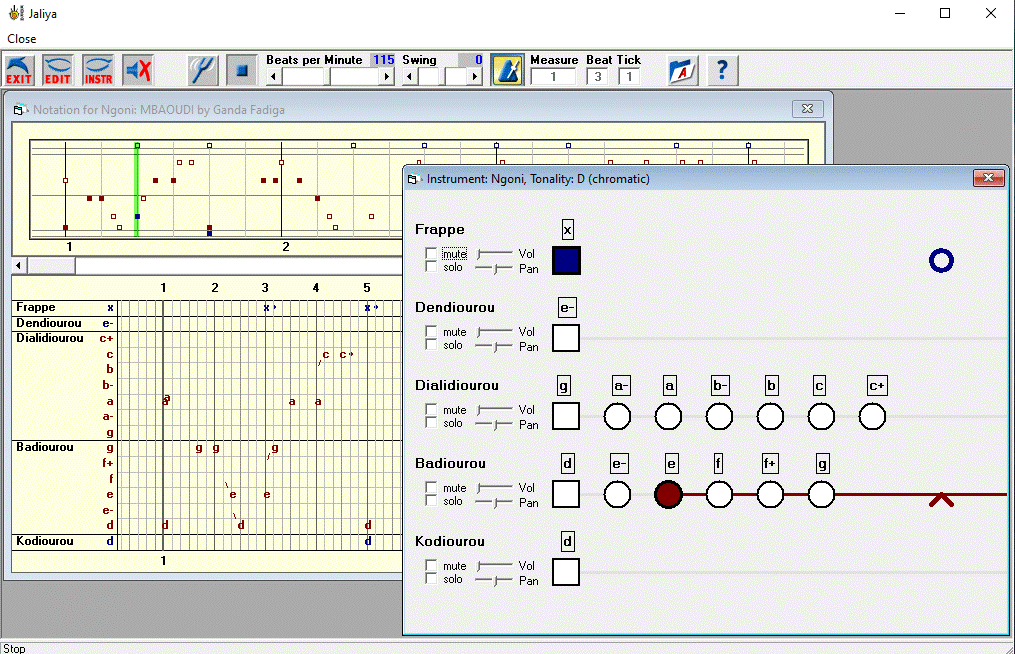Viewport: 1015px width, 654px height.
Task: Toggle the metronome icon
Action: click(508, 70)
